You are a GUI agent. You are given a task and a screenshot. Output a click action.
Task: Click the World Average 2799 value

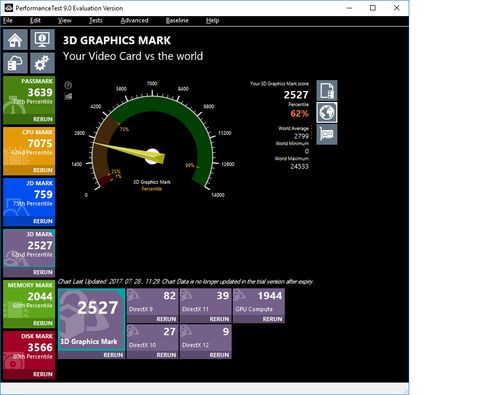pyautogui.click(x=301, y=136)
